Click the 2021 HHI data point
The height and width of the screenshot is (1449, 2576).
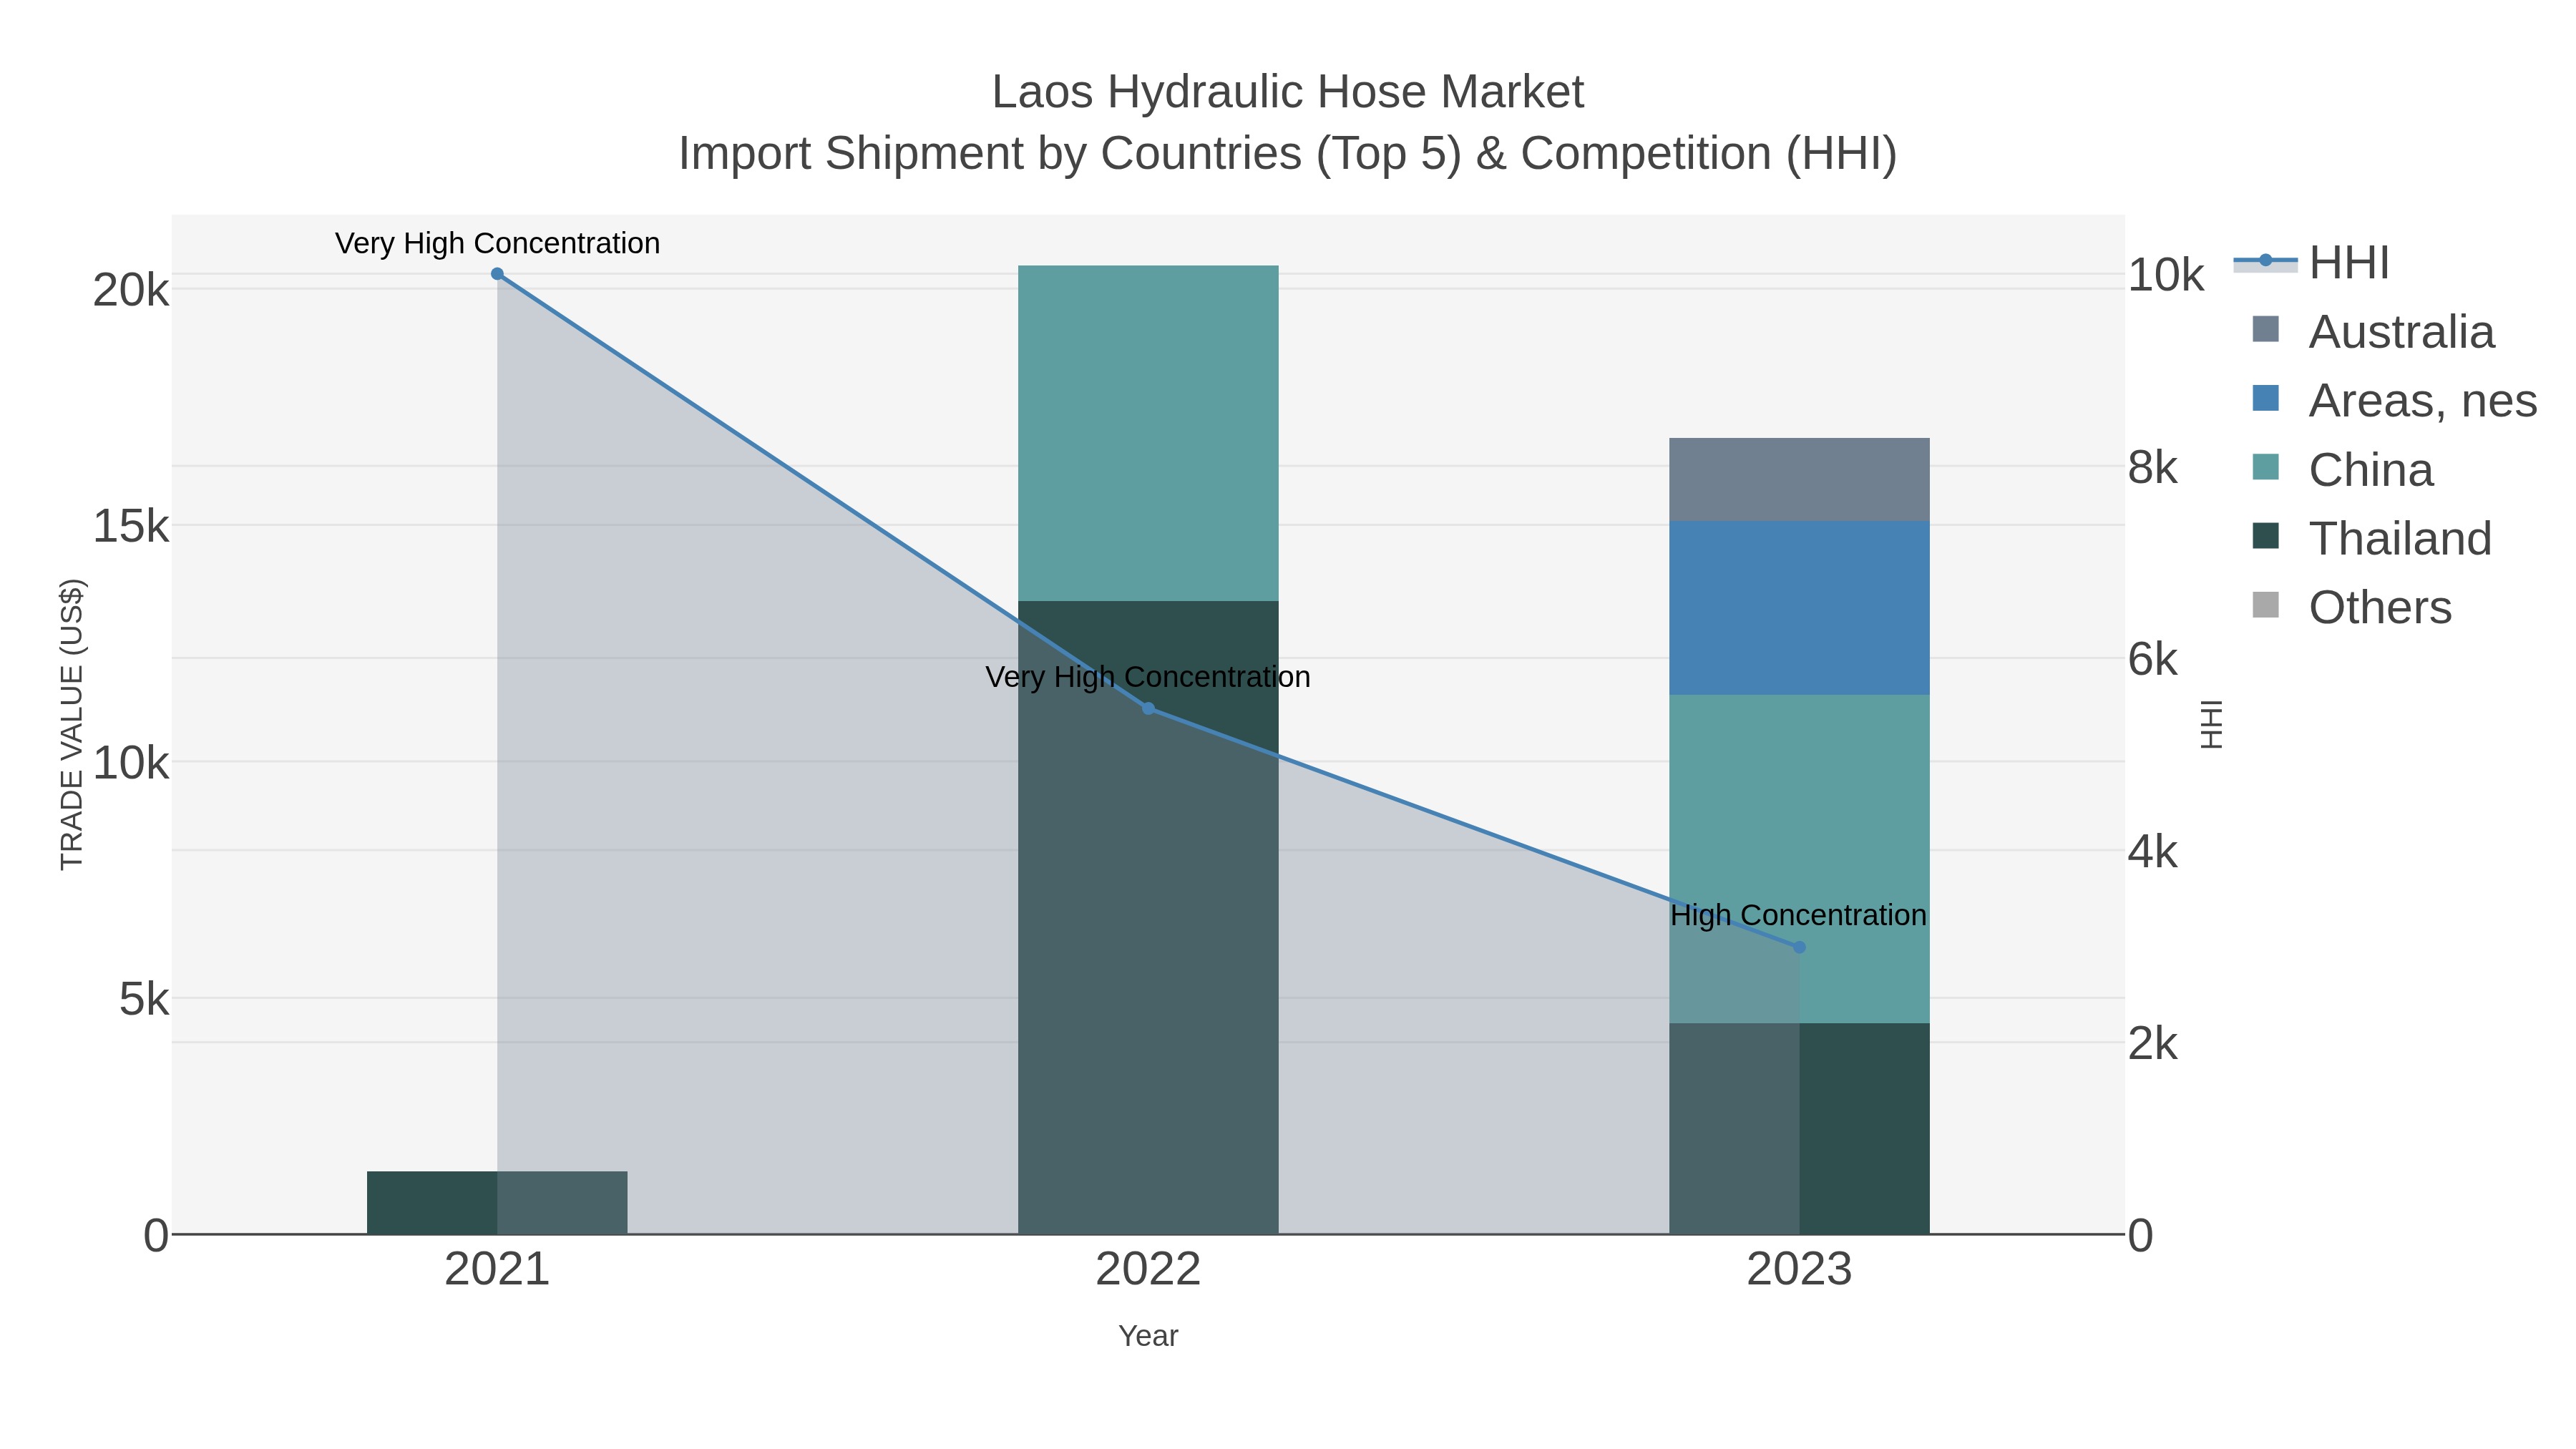pos(497,274)
